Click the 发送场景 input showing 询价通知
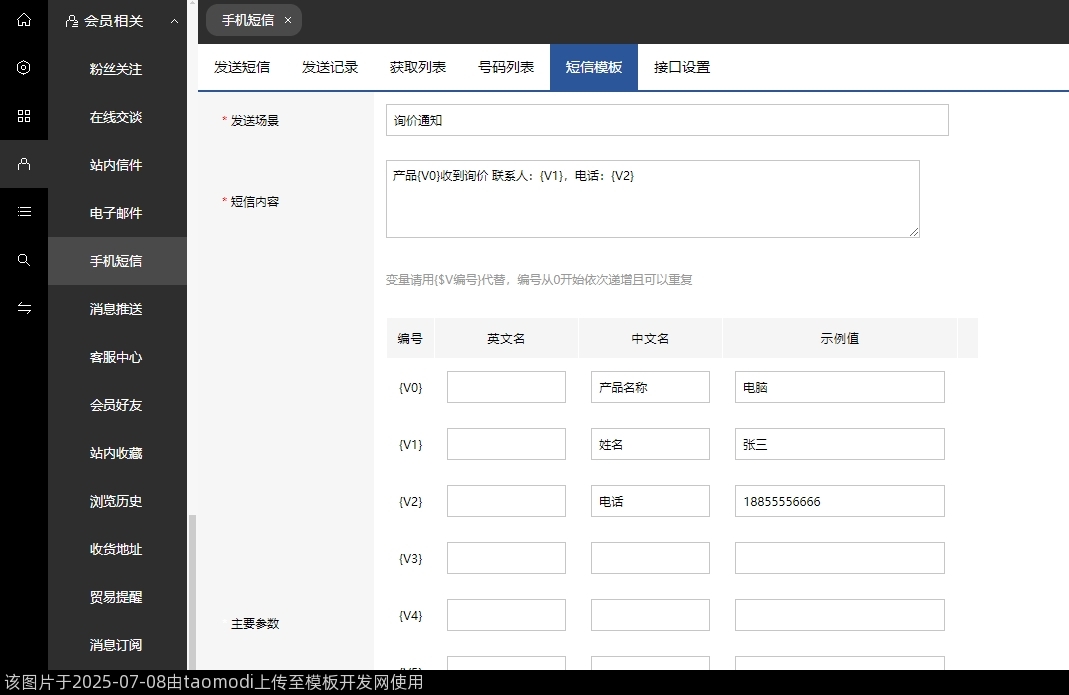Image resolution: width=1069 pixels, height=695 pixels. [666, 120]
